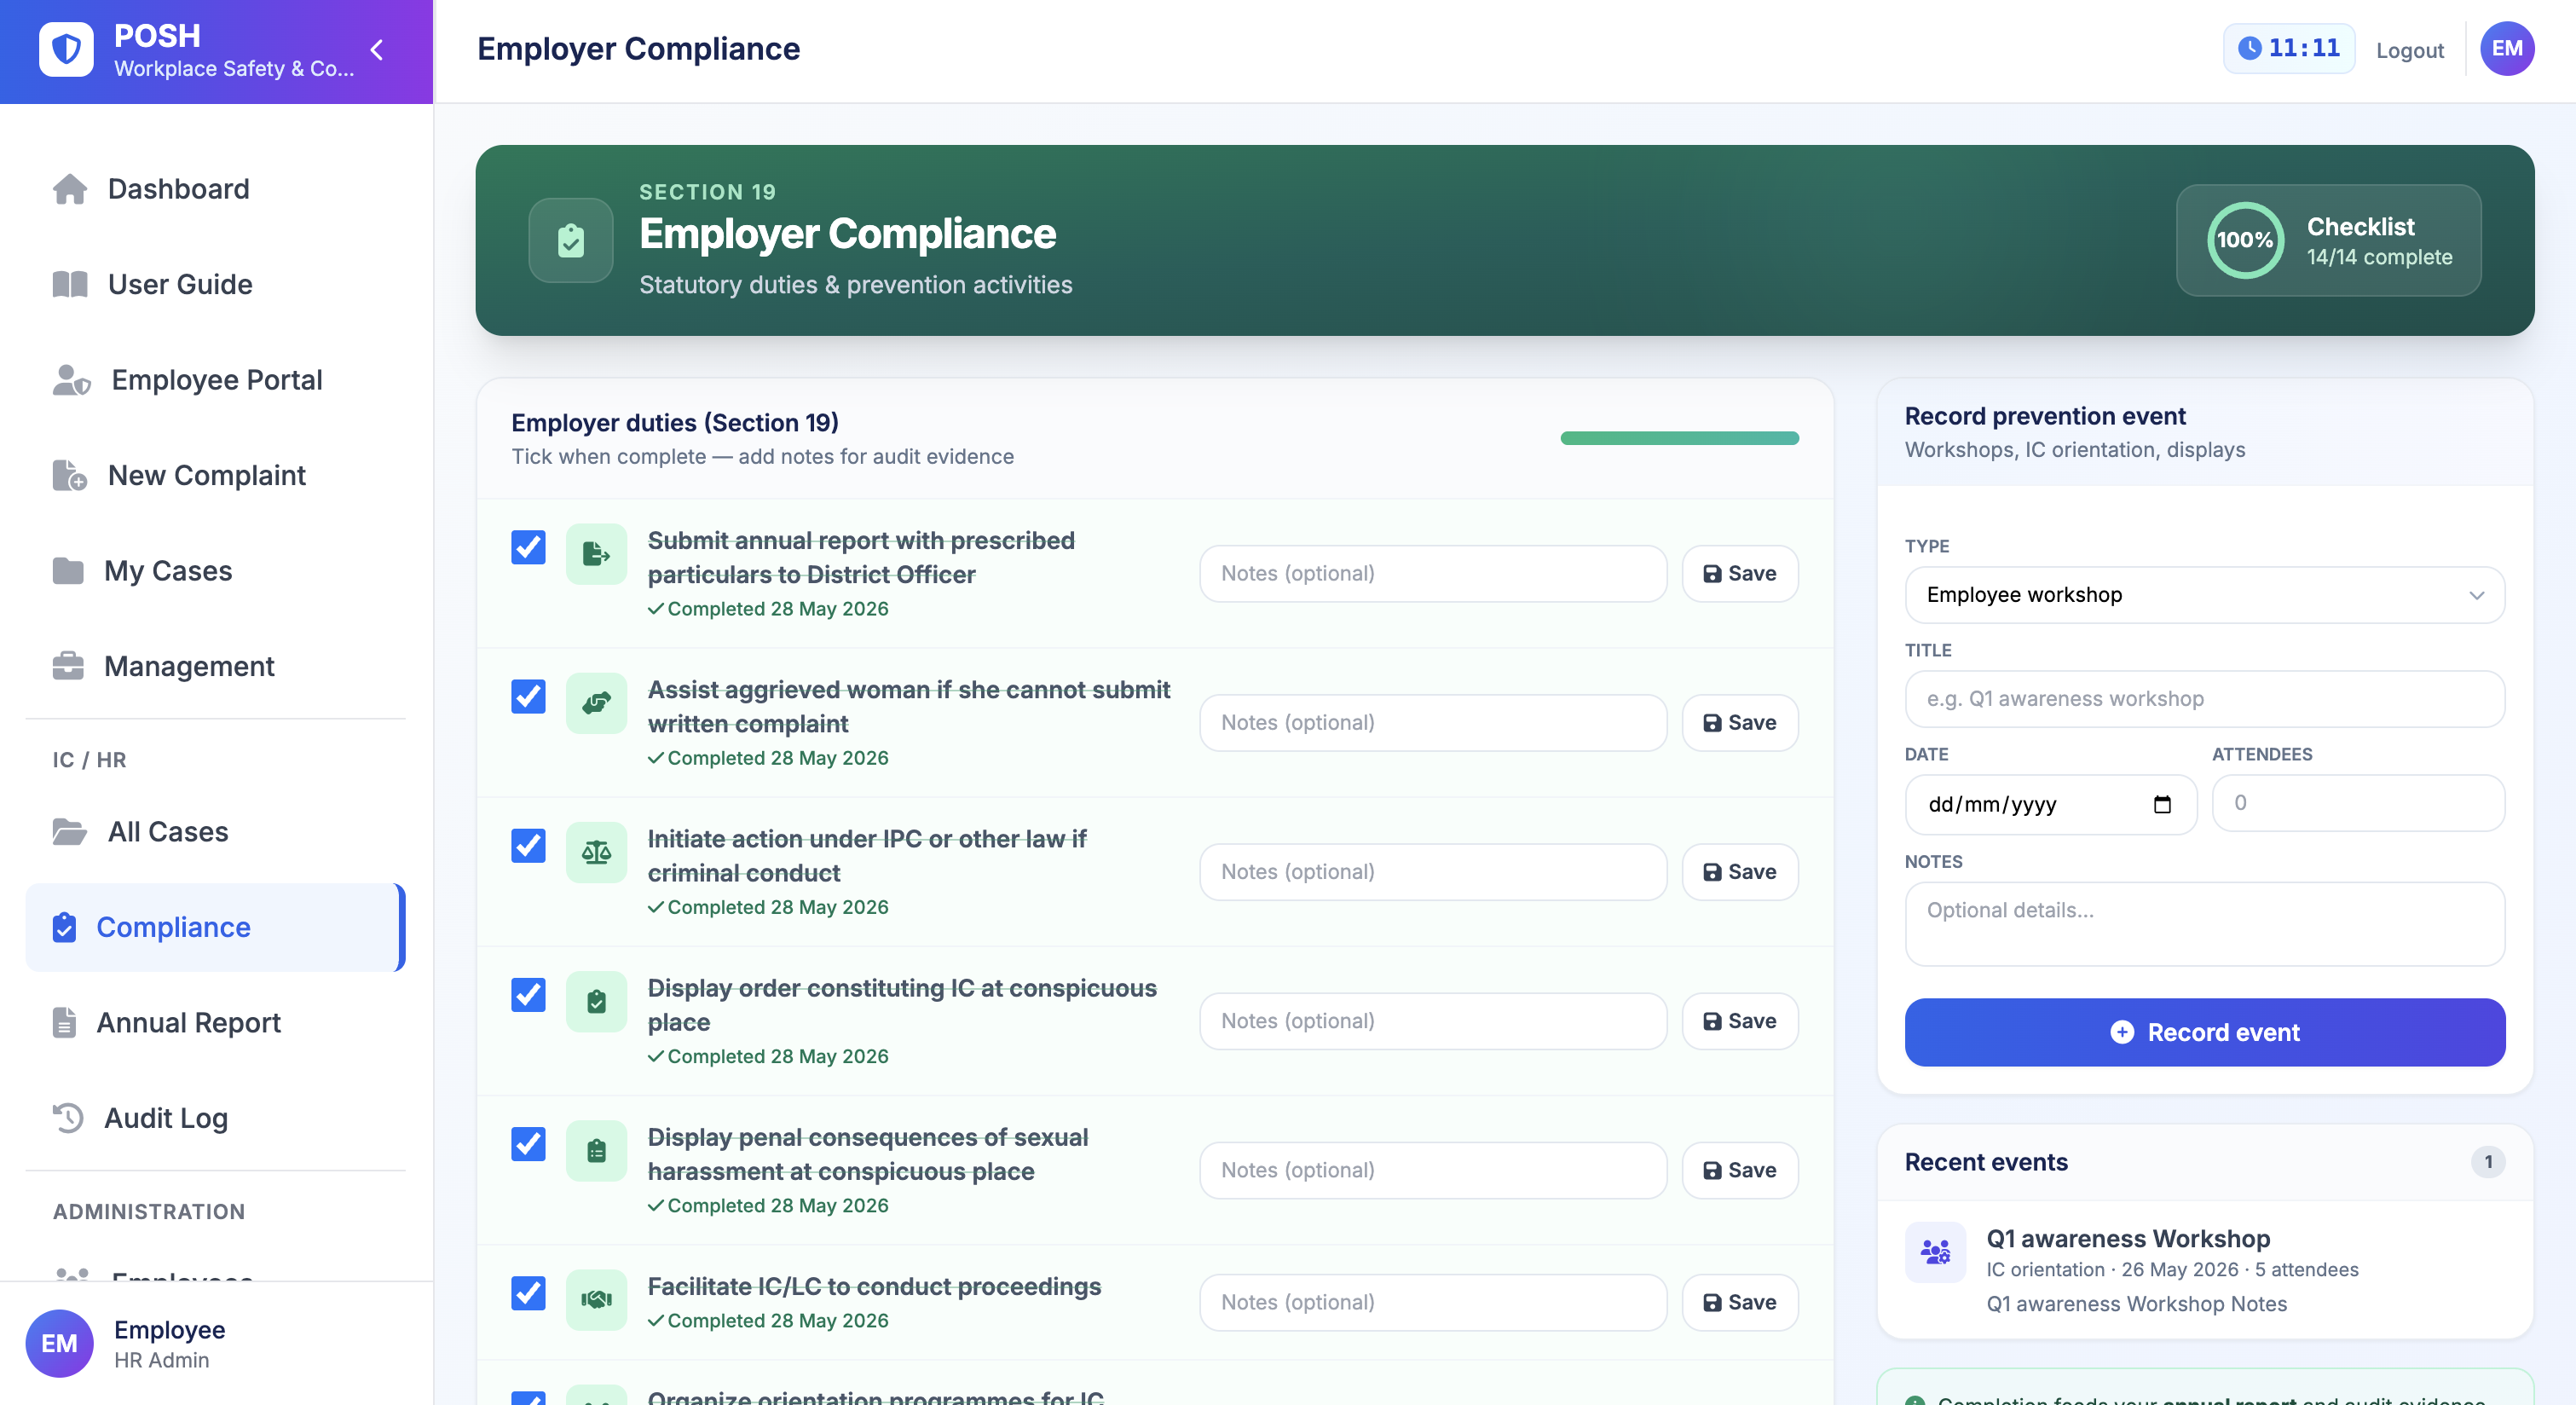Save the Display penal consequences duty
The image size is (2576, 1405).
[x=1739, y=1170]
